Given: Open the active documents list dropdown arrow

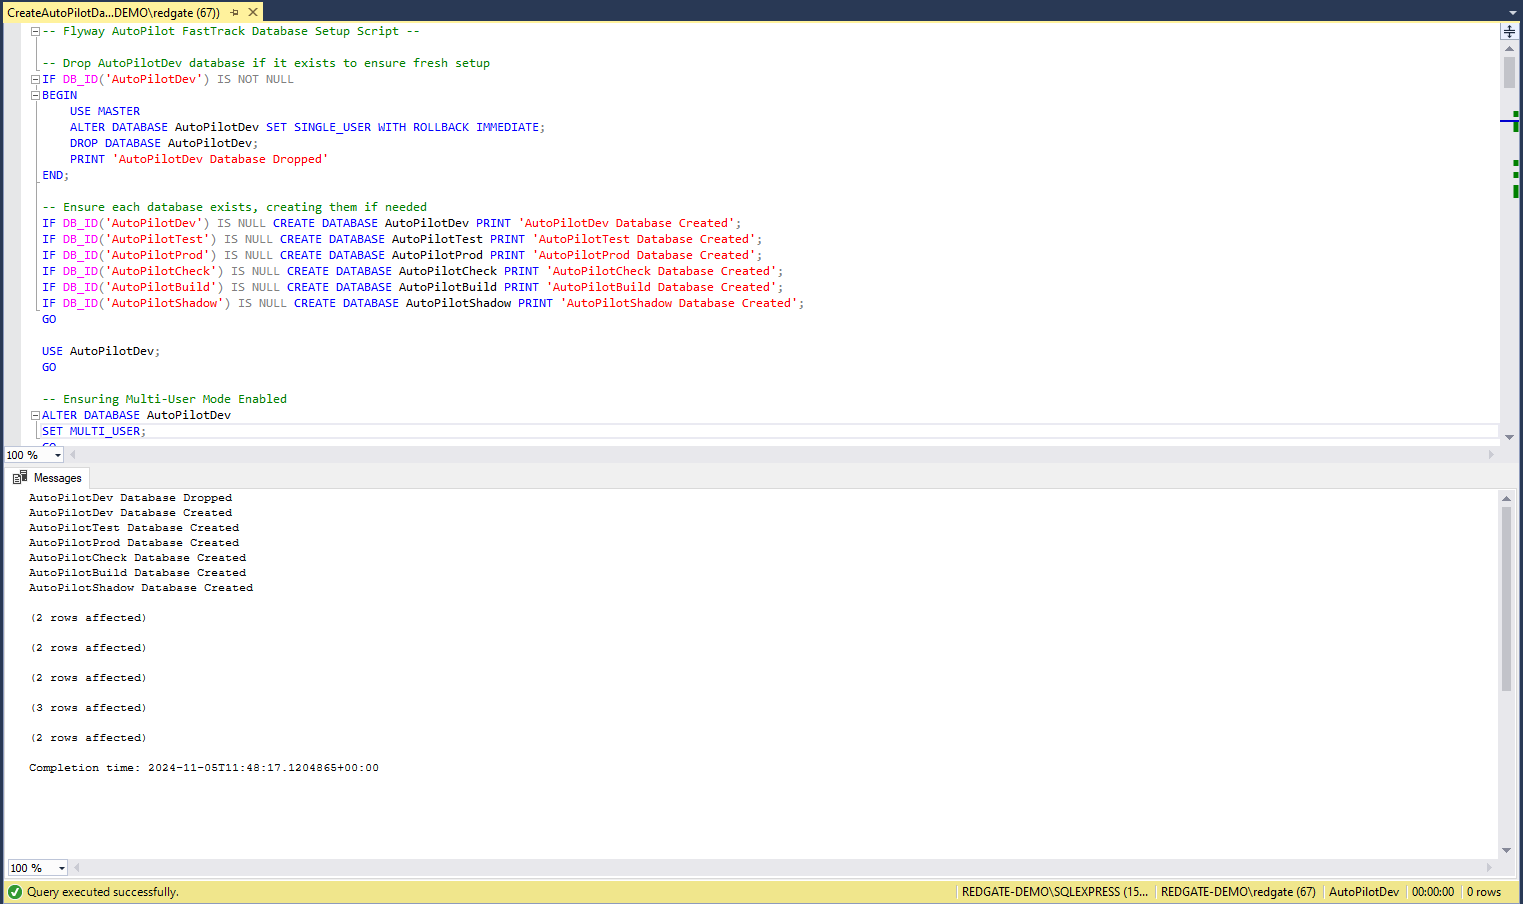Looking at the screenshot, I should pyautogui.click(x=1512, y=13).
